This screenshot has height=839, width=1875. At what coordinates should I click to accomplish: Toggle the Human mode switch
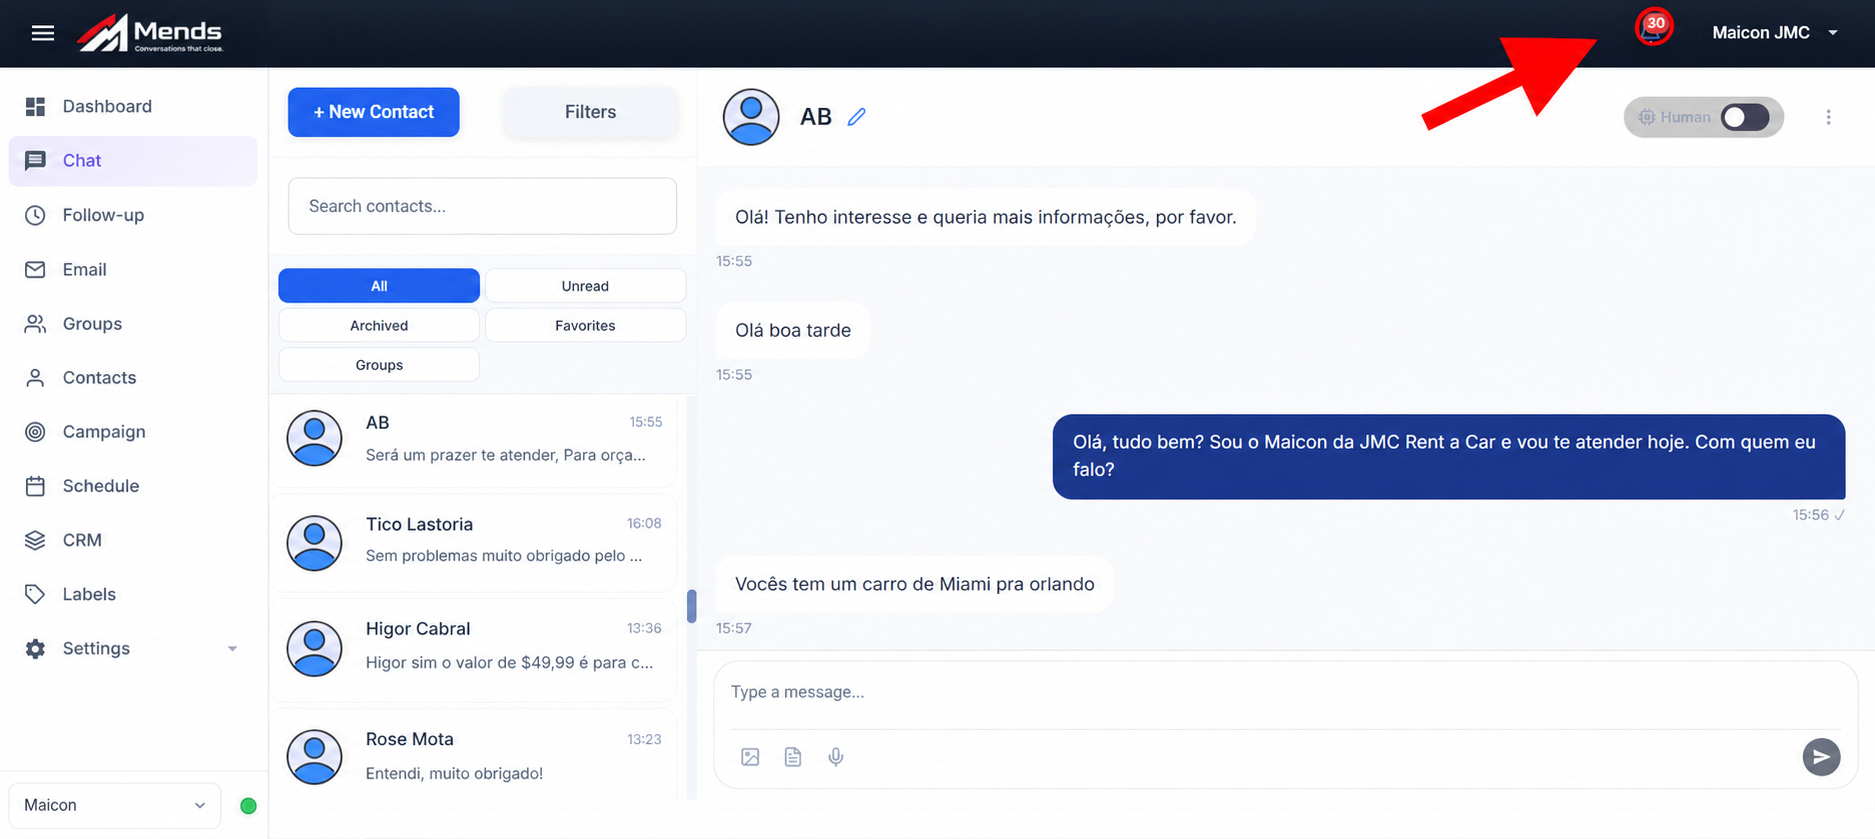point(1745,117)
